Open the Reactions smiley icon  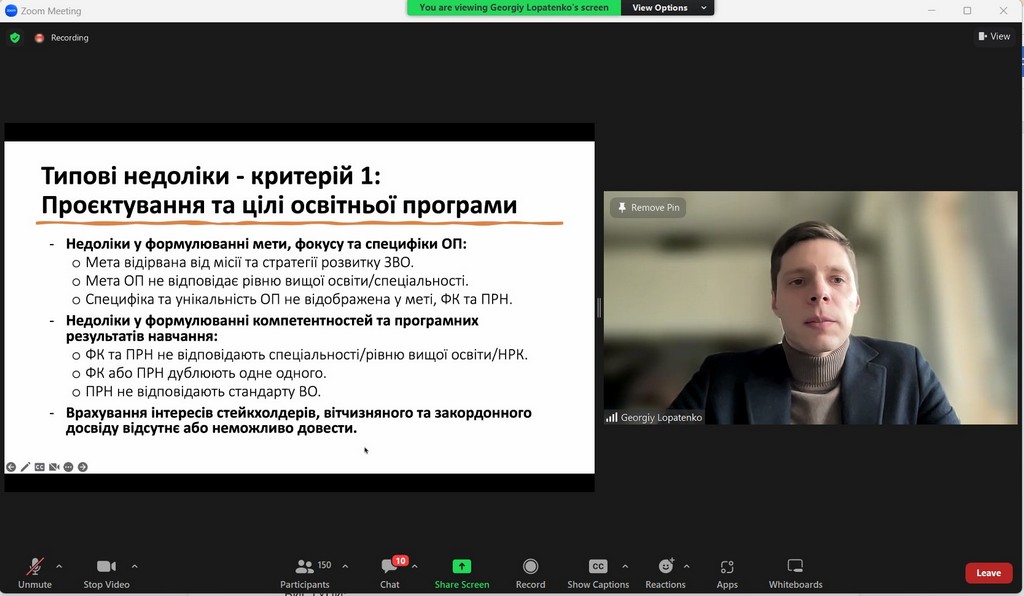[x=665, y=567]
